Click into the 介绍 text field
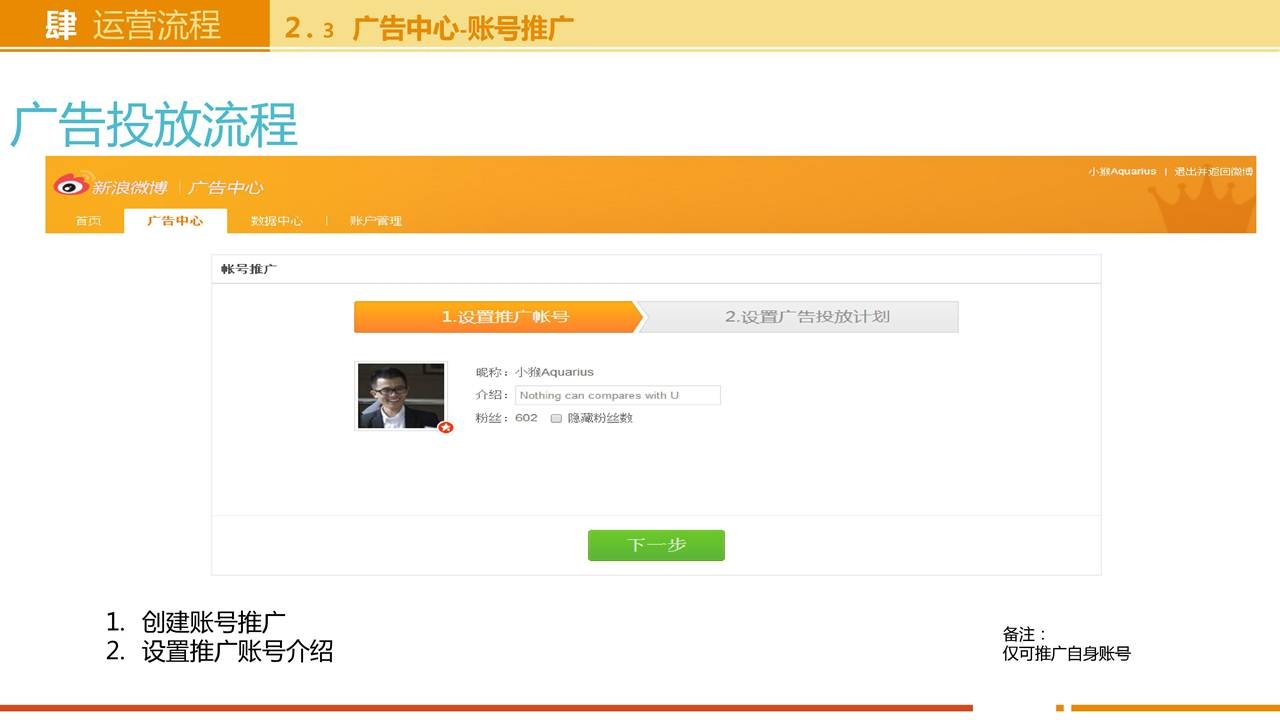Screen dimensions: 1280x720 (617, 395)
